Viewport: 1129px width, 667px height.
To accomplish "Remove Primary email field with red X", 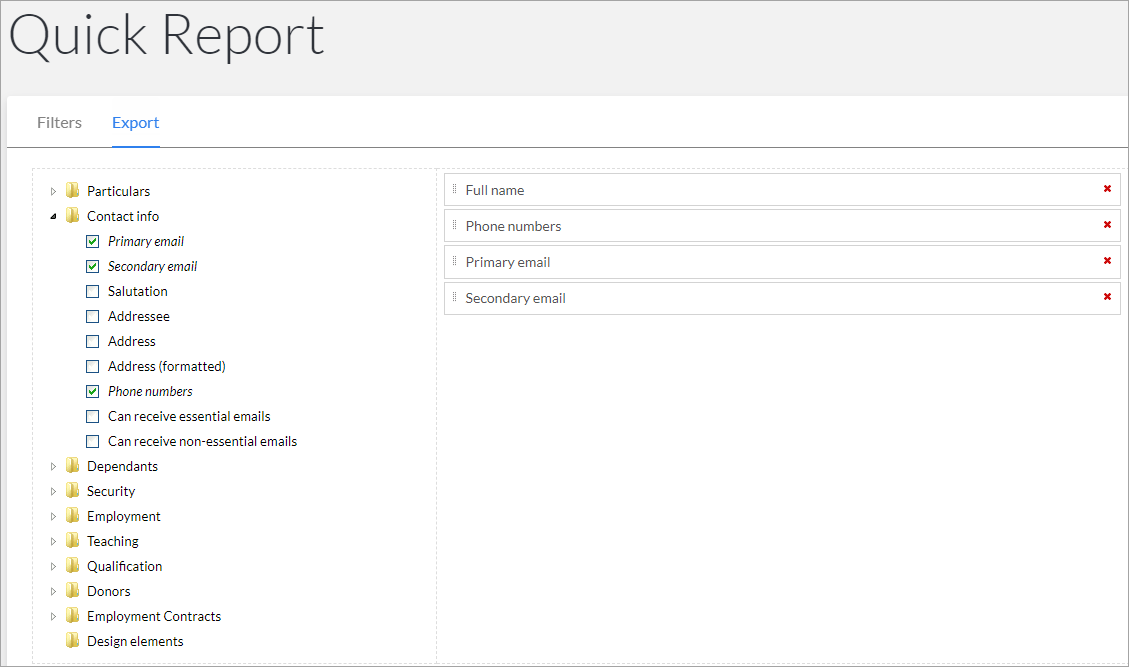I will click(x=1107, y=261).
